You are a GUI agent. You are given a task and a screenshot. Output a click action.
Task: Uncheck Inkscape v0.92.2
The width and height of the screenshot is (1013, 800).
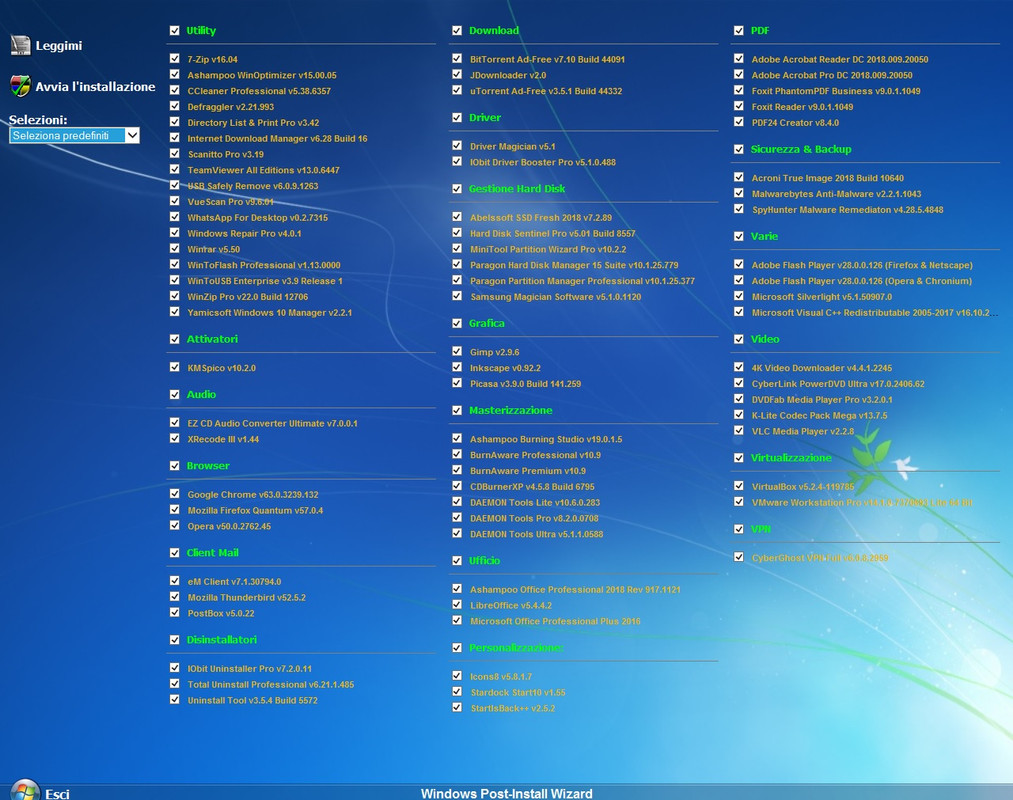click(x=457, y=367)
